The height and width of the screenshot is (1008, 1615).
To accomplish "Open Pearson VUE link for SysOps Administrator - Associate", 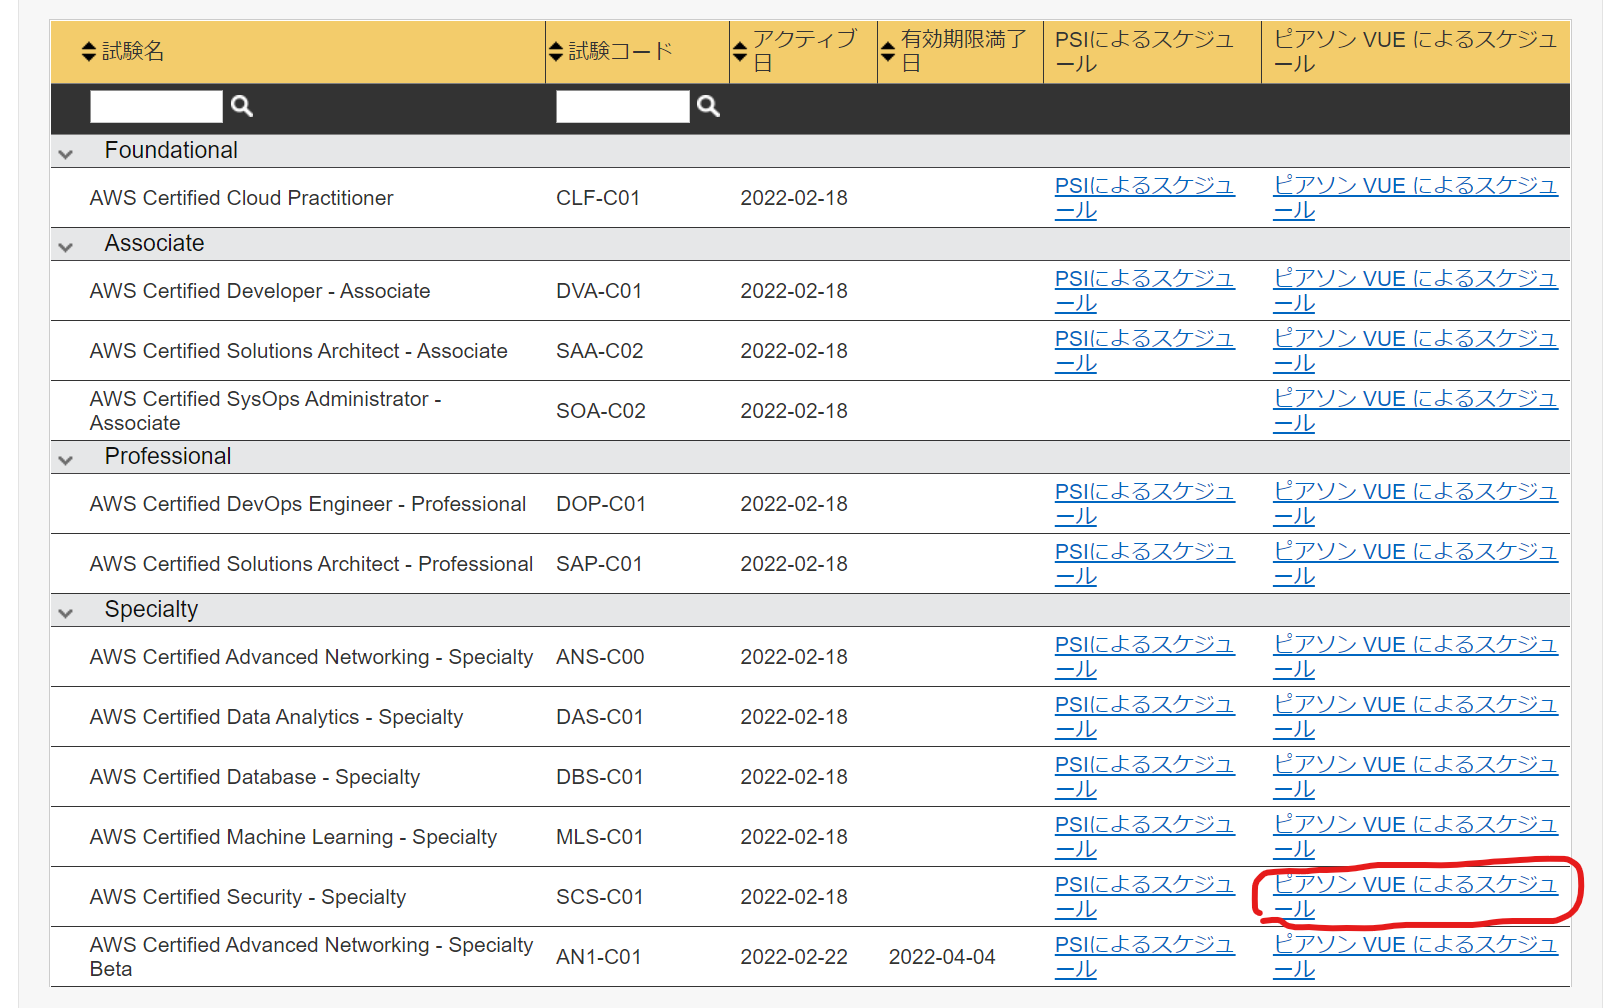I will coord(1416,411).
